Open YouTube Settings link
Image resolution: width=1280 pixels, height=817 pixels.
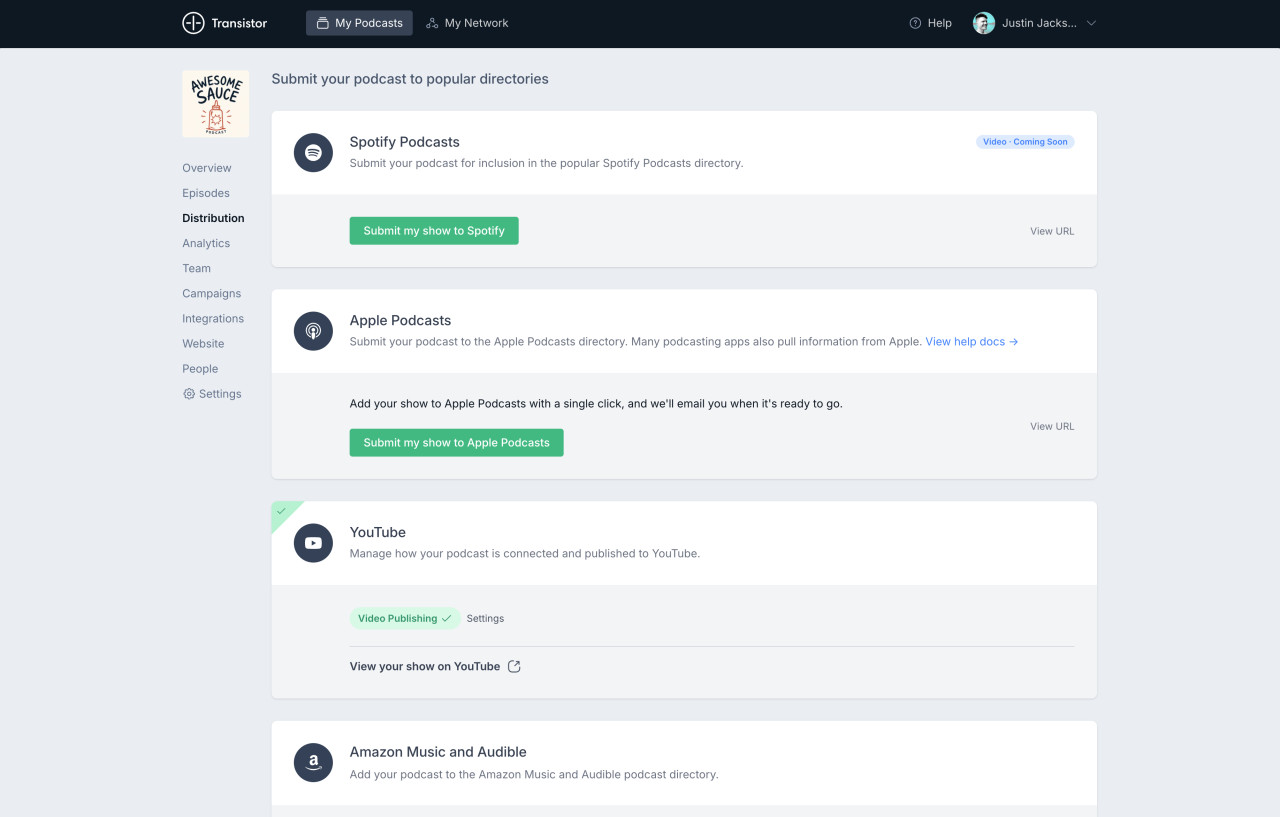pos(485,619)
